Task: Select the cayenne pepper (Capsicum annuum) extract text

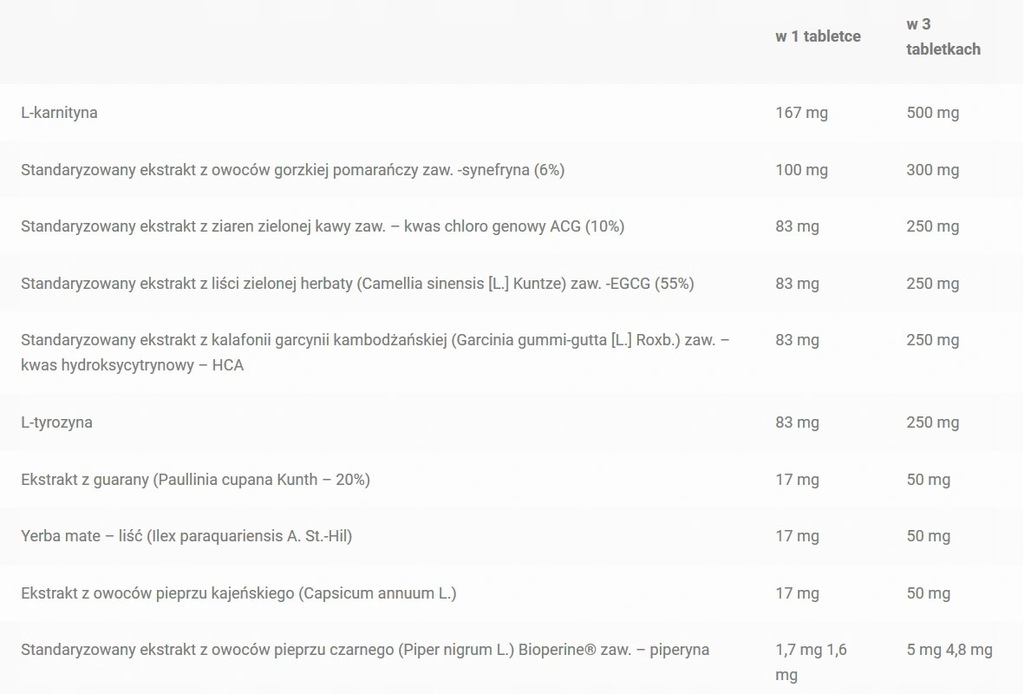Action: tap(238, 594)
